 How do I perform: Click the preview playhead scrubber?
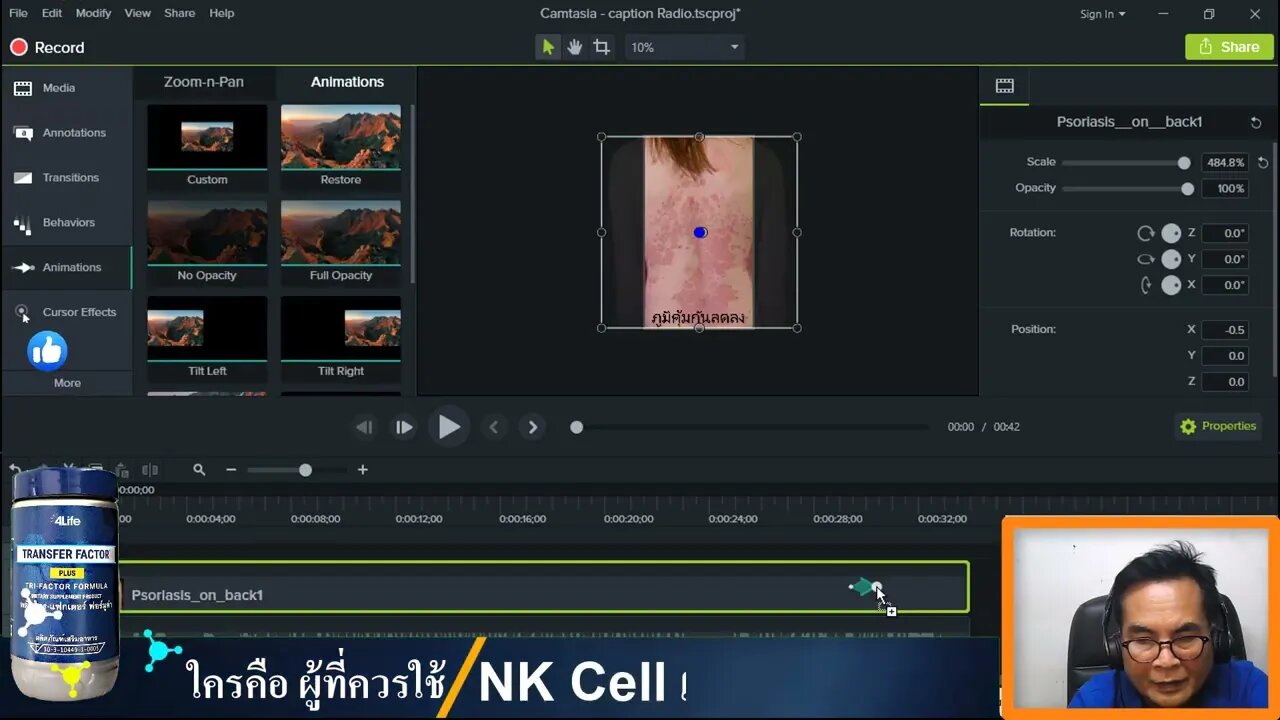tap(576, 427)
